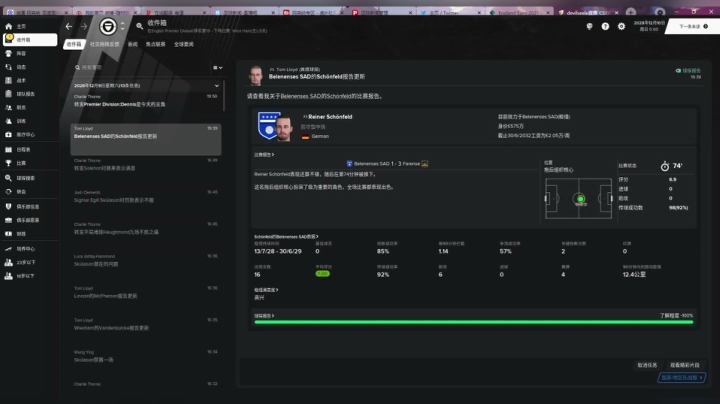The height and width of the screenshot is (404, 720).
Task: Click the 观看精彩片段 button
Action: click(x=685, y=365)
